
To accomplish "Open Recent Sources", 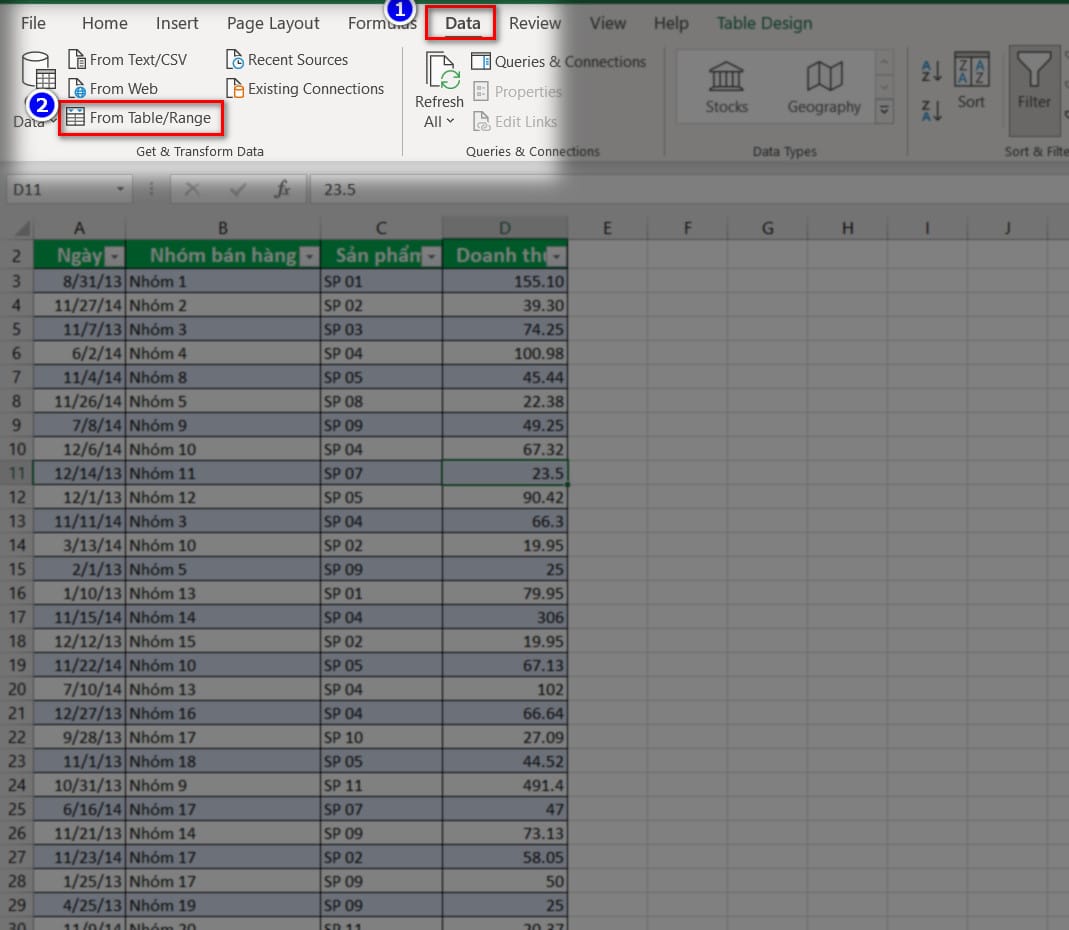I will coord(287,60).
